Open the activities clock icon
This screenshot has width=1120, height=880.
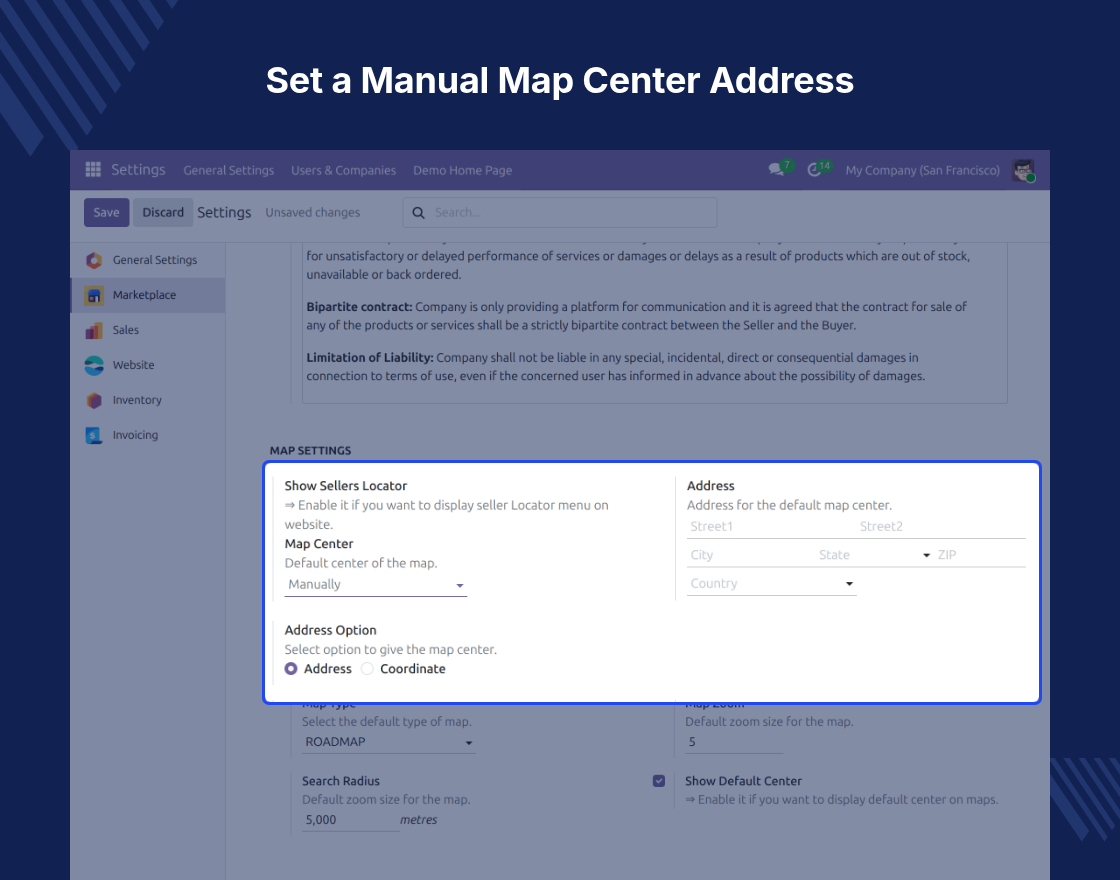coord(814,170)
